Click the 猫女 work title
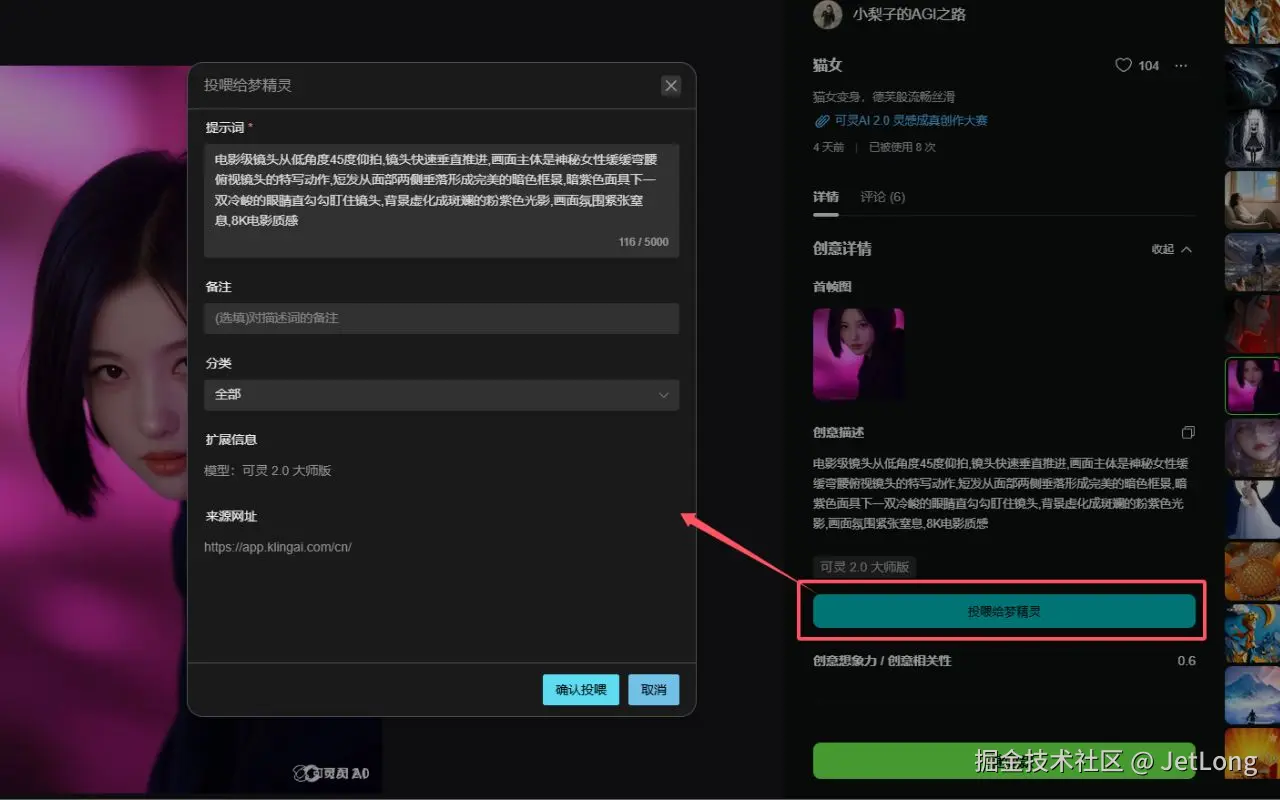1280x800 pixels. (x=828, y=65)
